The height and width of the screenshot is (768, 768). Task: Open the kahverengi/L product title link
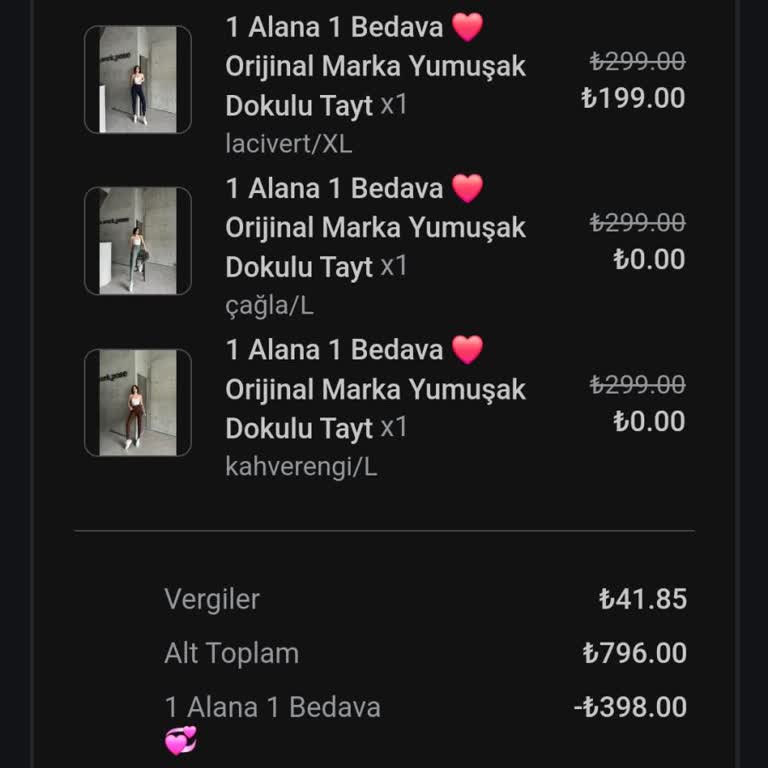pyautogui.click(x=375, y=389)
